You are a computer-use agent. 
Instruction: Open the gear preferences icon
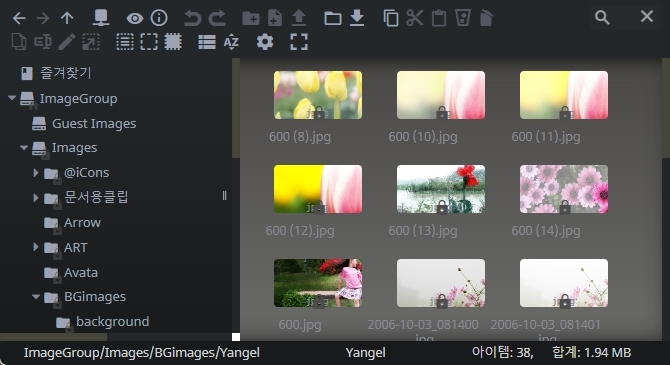(x=265, y=42)
